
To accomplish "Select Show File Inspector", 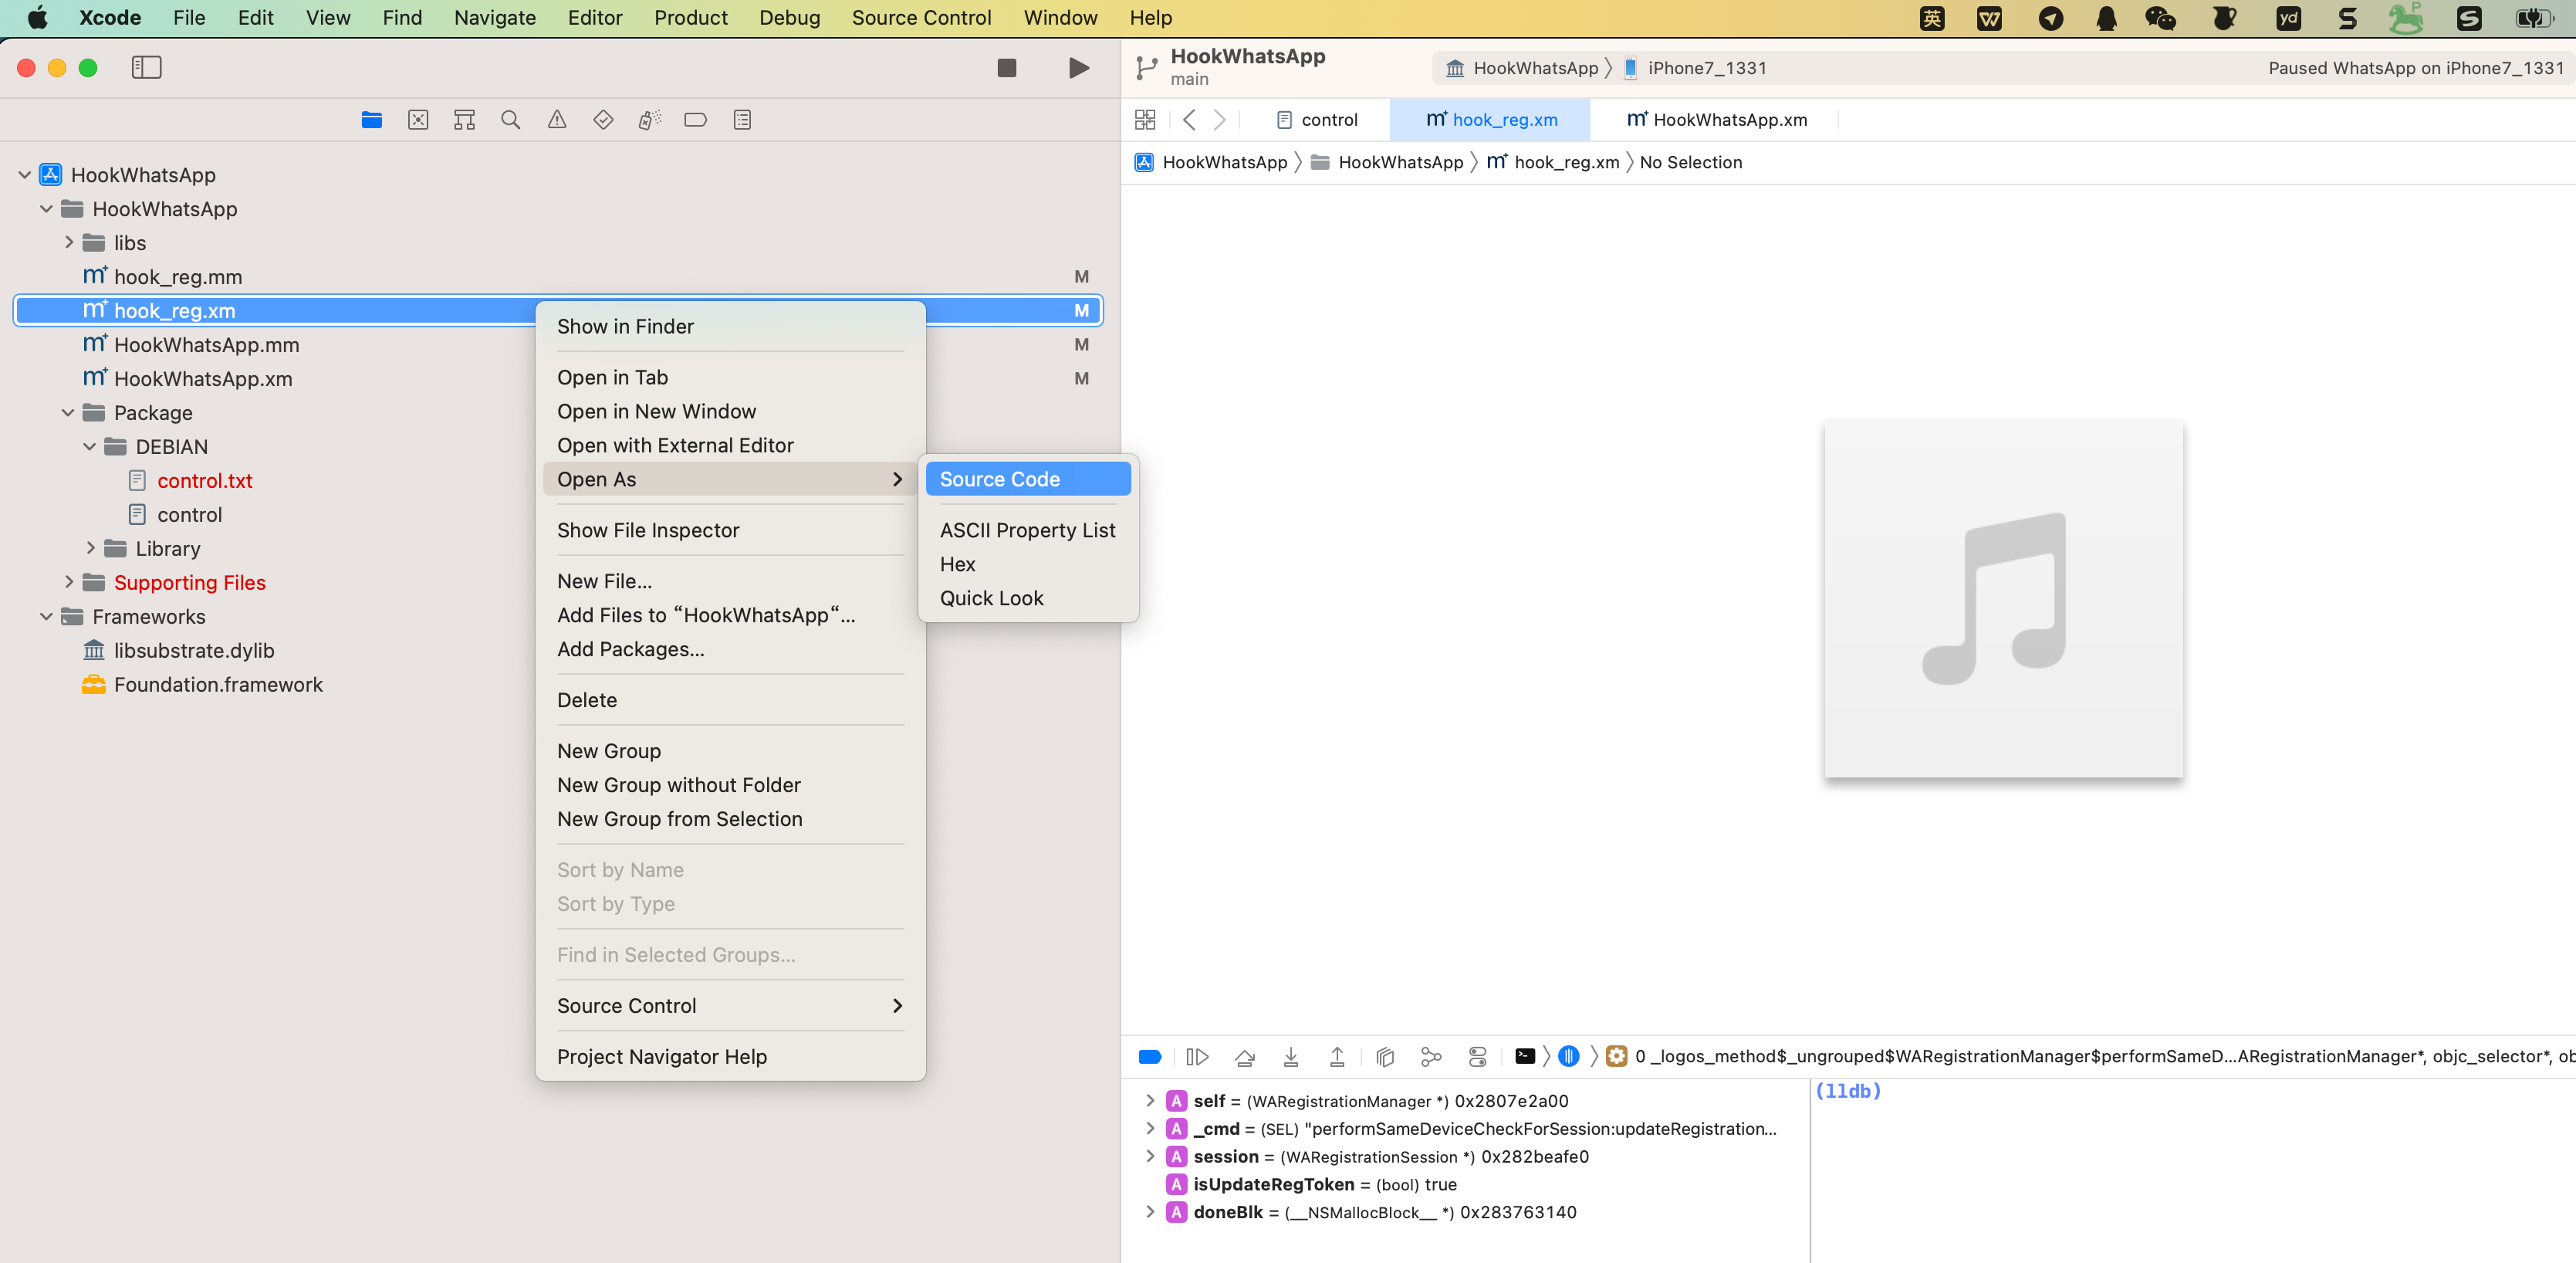I will coord(730,530).
